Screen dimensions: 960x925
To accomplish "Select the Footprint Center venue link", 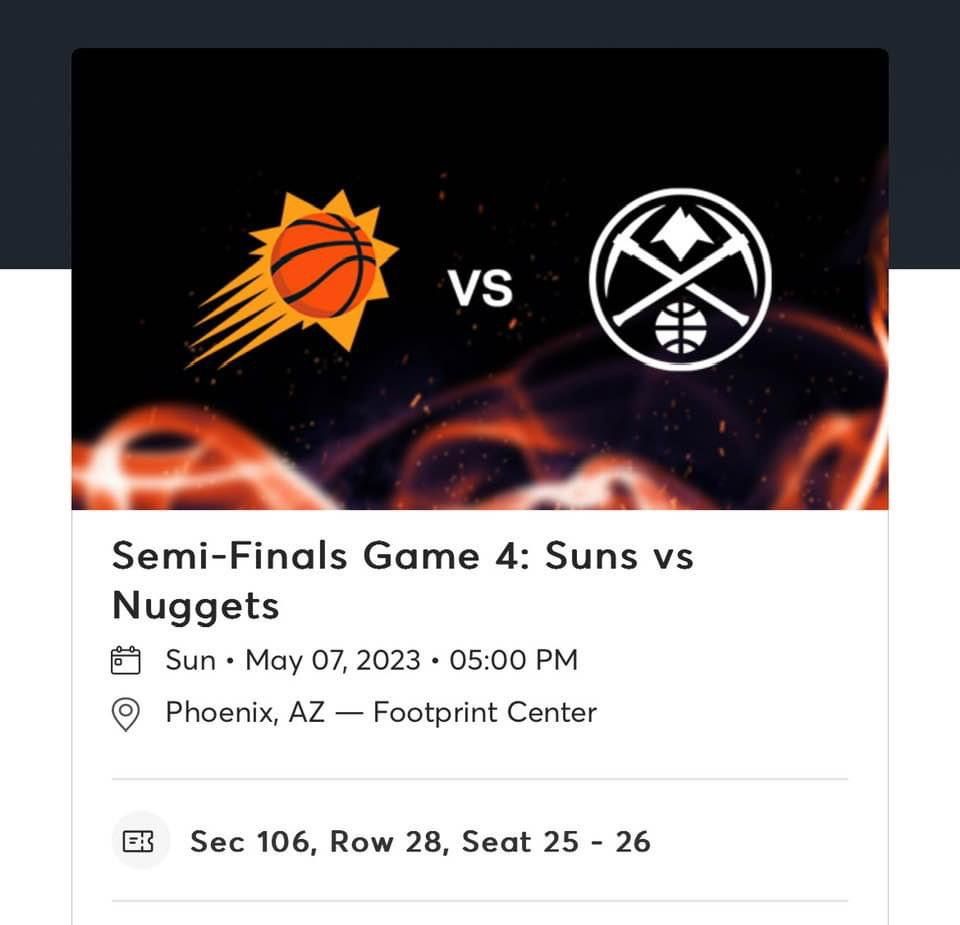I will coord(485,713).
